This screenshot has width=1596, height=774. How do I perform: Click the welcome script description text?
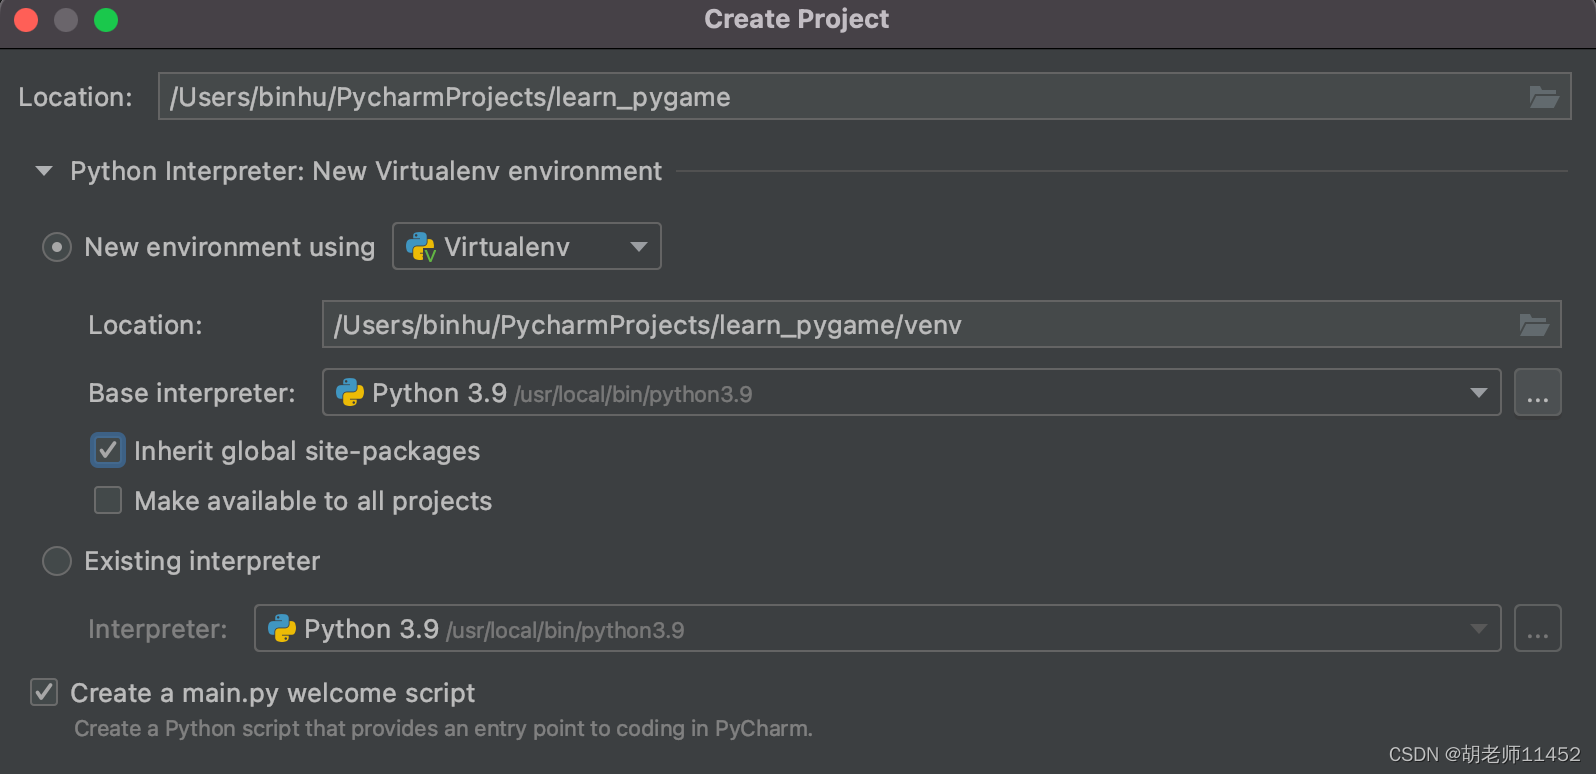(444, 729)
